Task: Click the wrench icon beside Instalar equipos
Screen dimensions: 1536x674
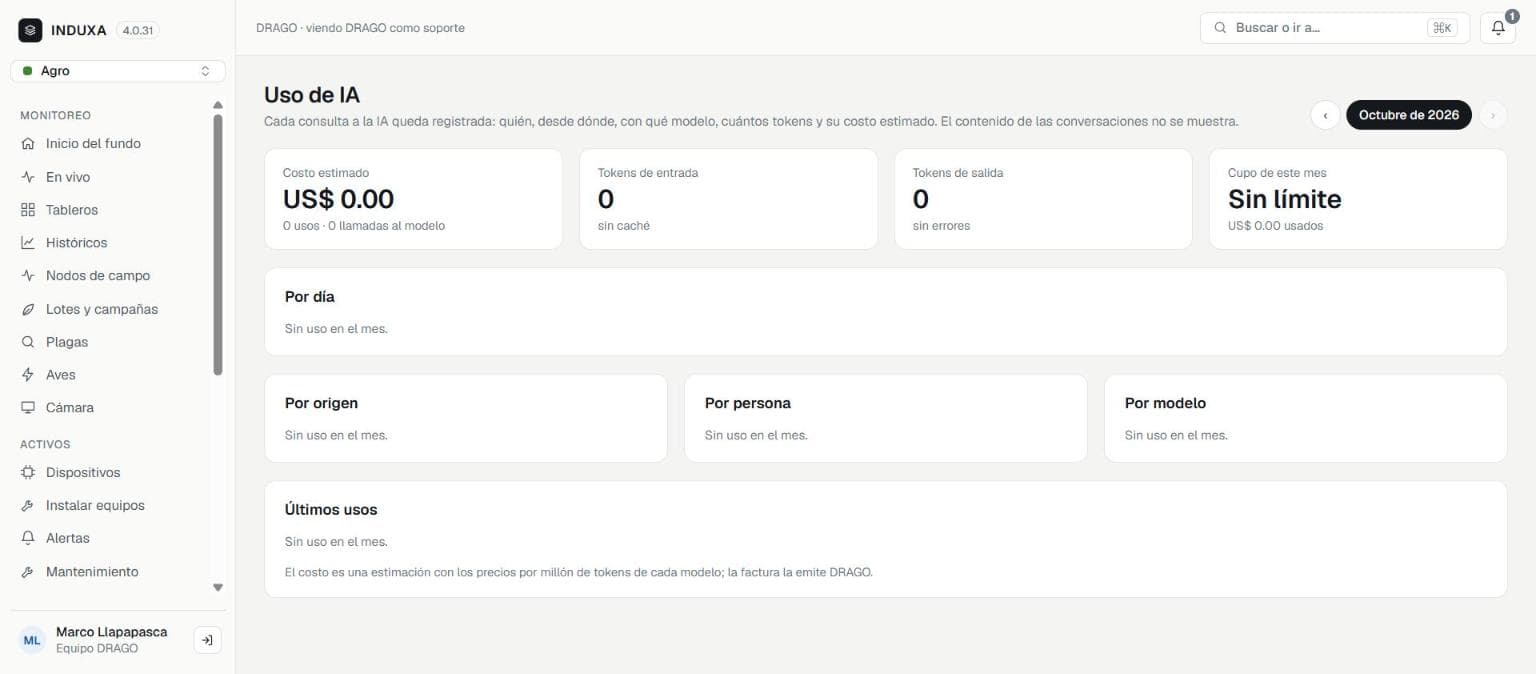Action: [28, 506]
